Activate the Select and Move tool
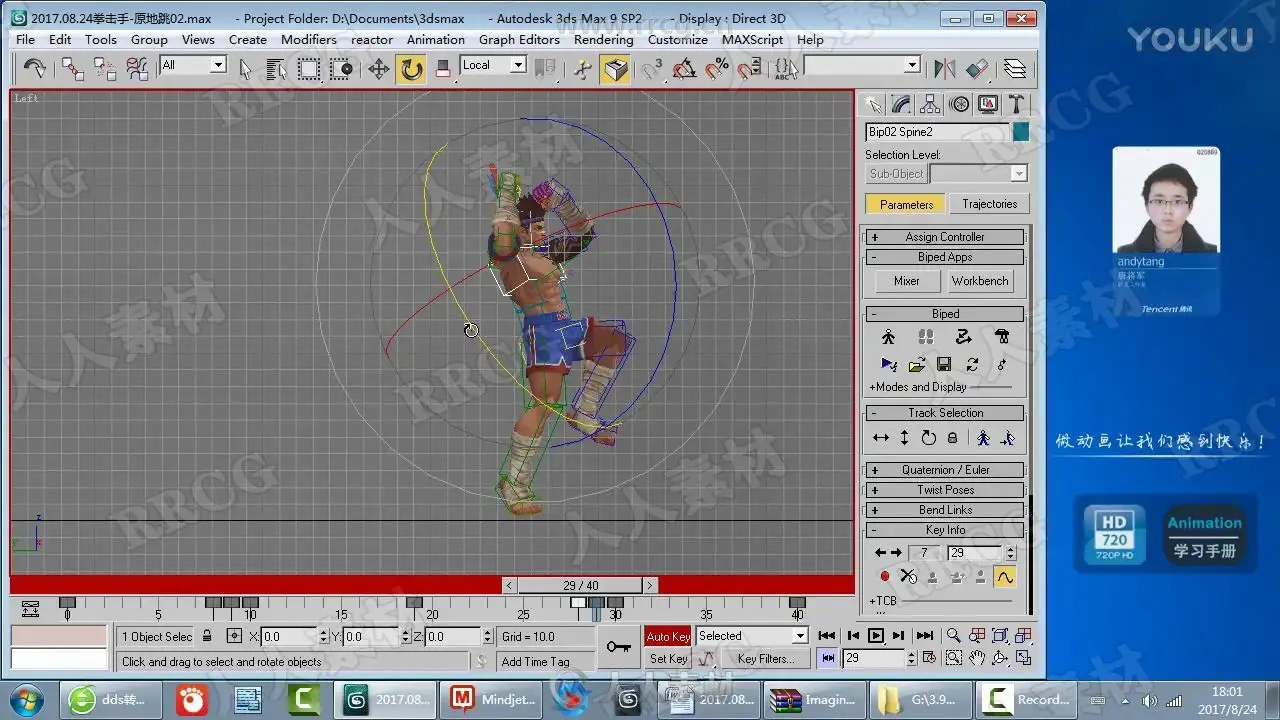The width and height of the screenshot is (1280, 720). click(378, 68)
